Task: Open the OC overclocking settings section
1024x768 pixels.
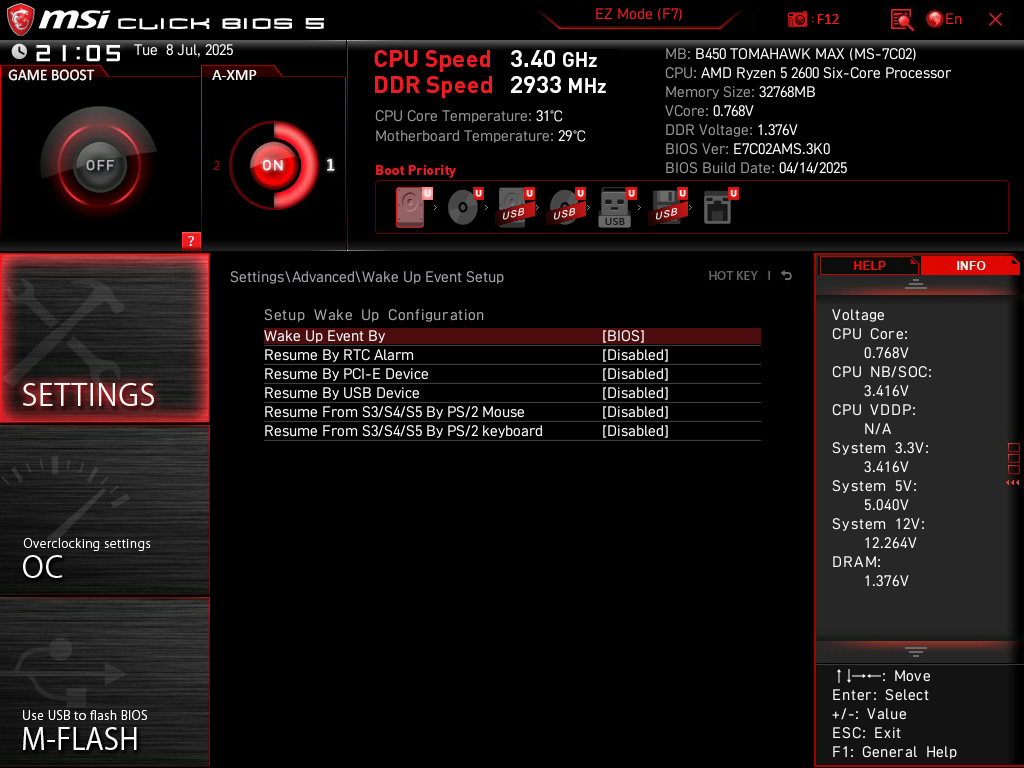Action: click(104, 511)
